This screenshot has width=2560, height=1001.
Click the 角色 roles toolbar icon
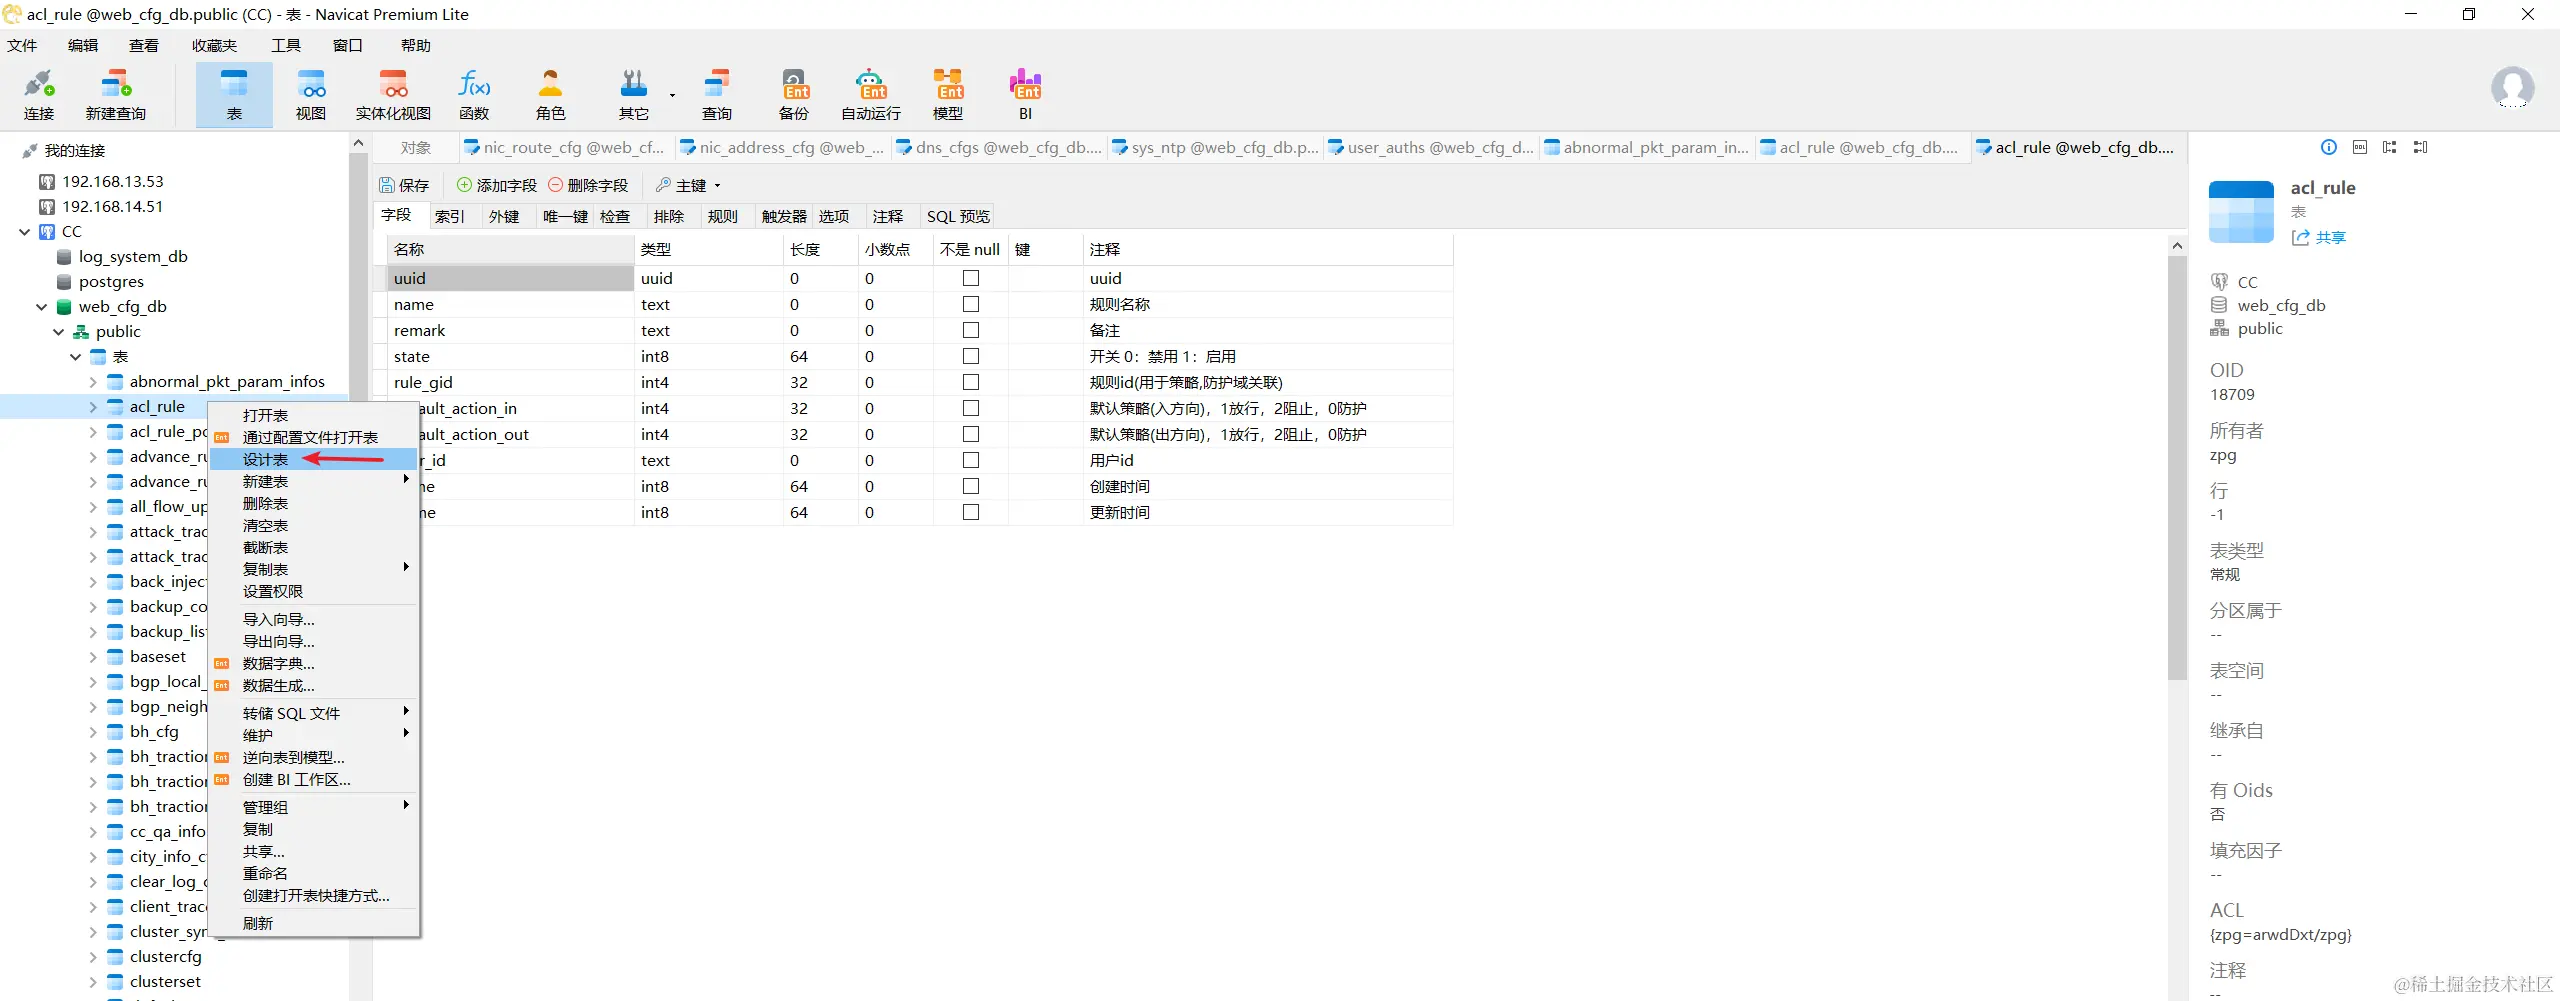[x=551, y=95]
